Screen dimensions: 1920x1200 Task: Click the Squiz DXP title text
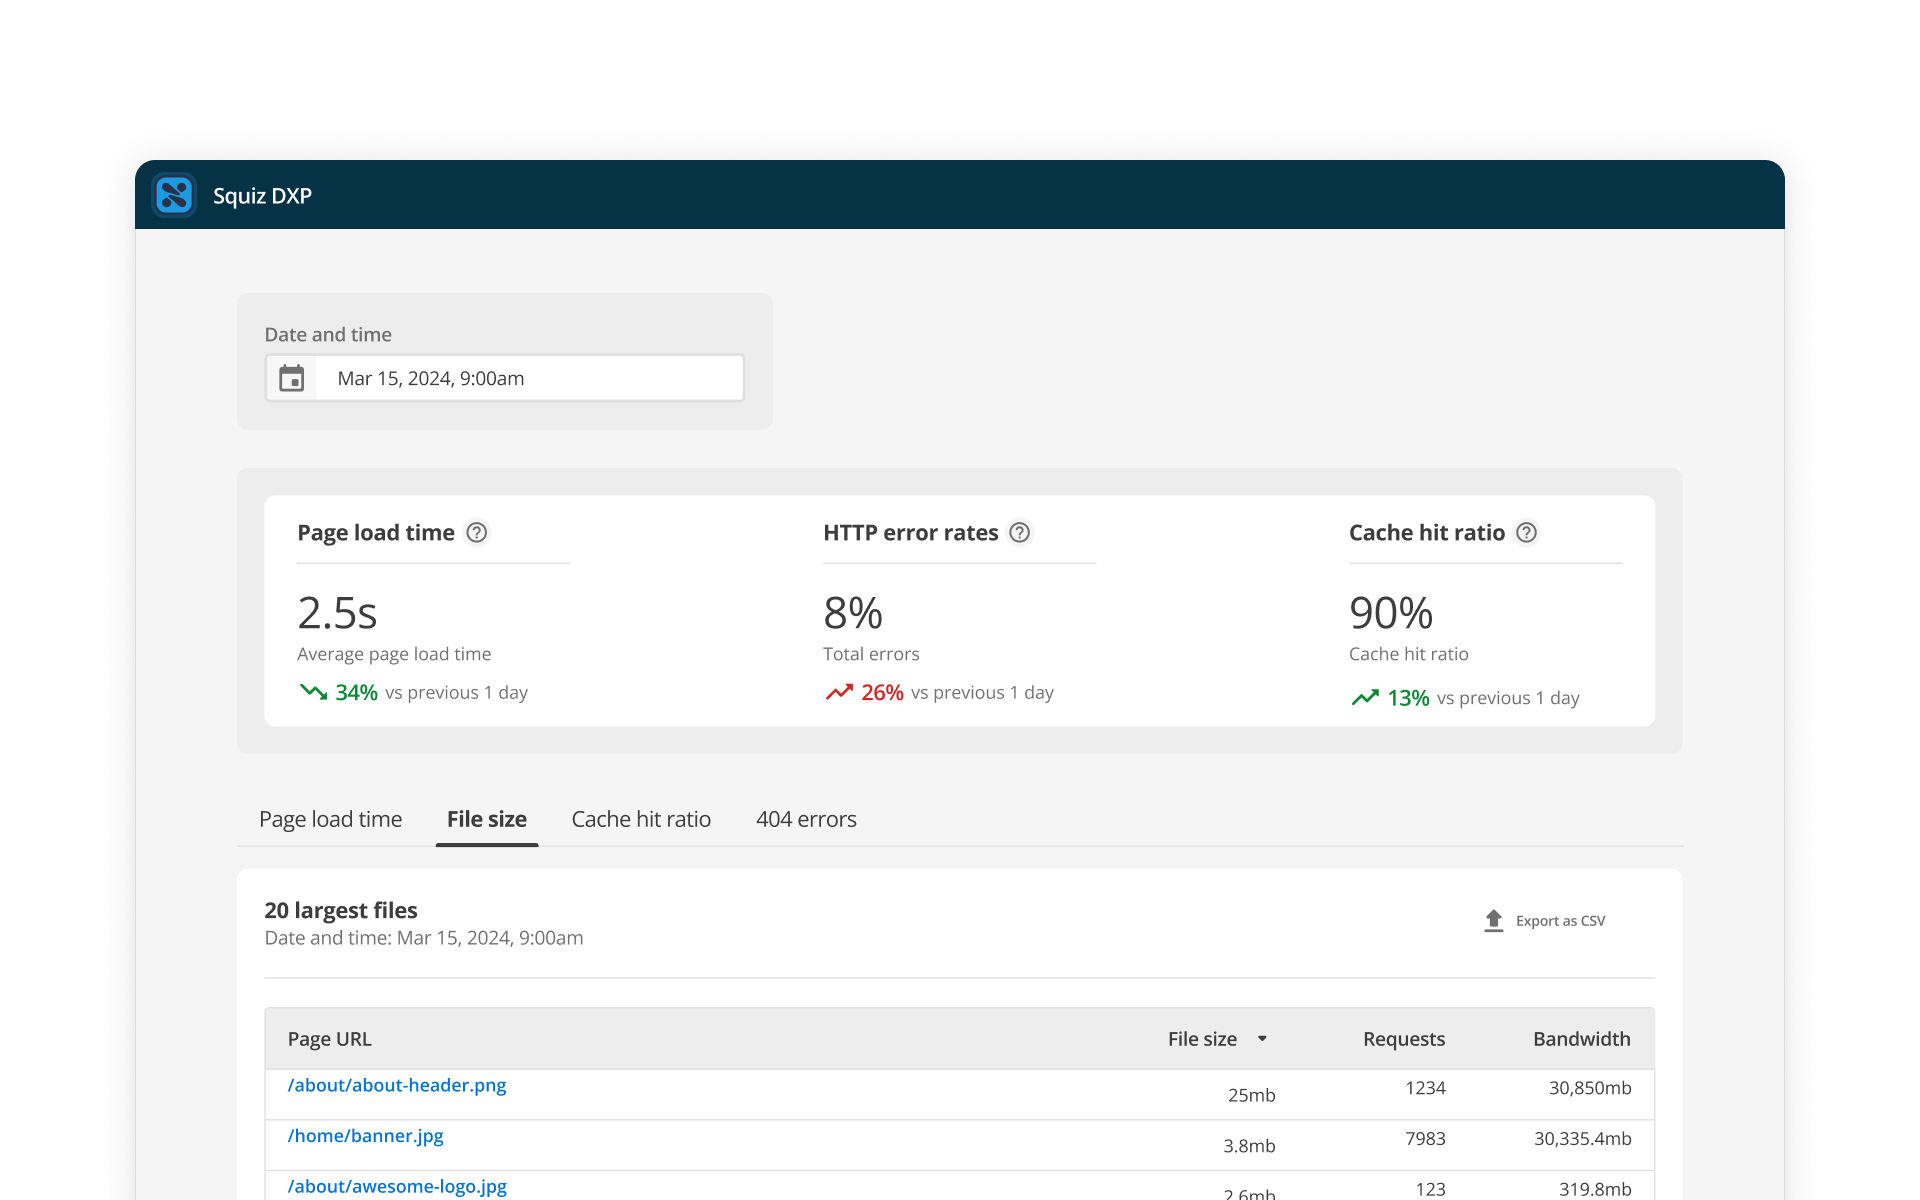pos(262,196)
